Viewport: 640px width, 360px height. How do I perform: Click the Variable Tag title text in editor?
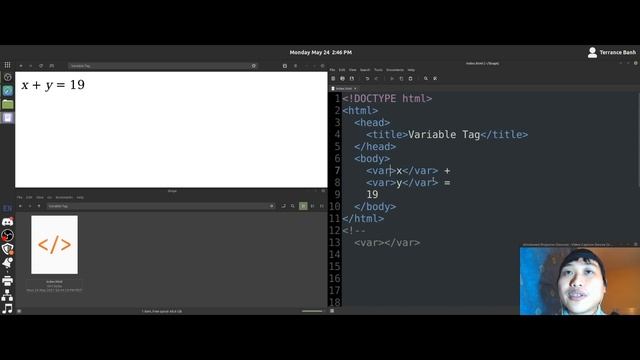(444, 135)
